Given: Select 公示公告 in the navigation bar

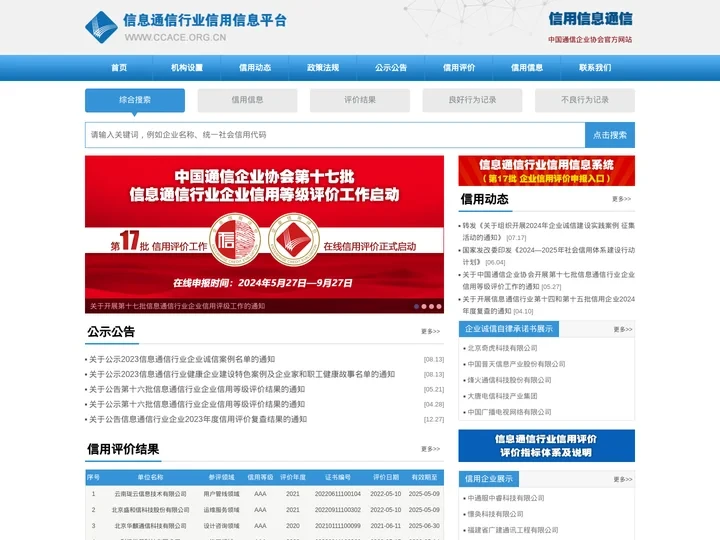Looking at the screenshot, I should pos(391,68).
